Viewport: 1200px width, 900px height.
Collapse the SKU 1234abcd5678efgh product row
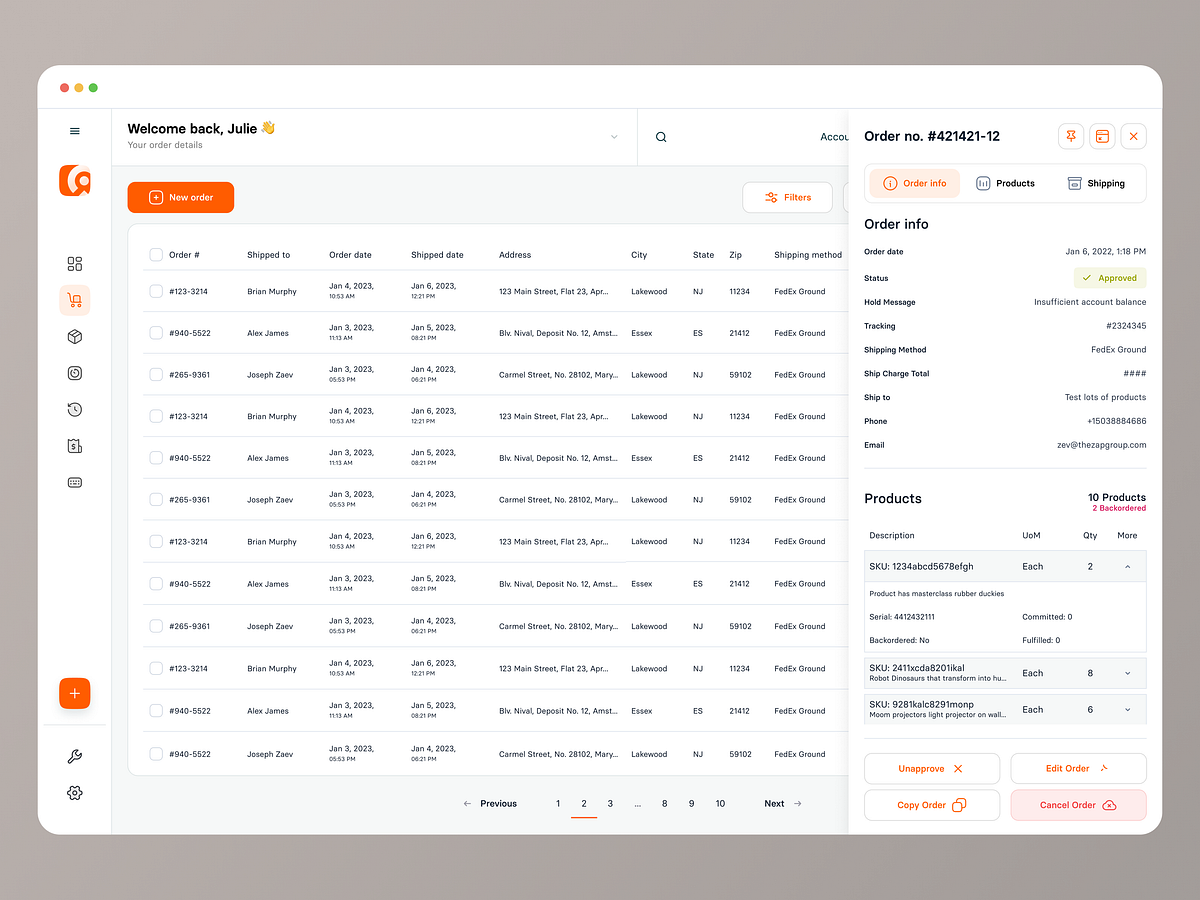[x=1126, y=566]
